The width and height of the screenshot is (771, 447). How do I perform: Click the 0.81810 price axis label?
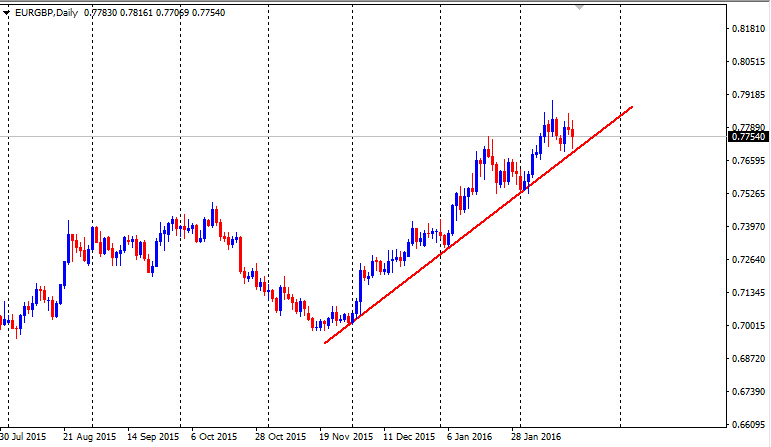pos(749,29)
